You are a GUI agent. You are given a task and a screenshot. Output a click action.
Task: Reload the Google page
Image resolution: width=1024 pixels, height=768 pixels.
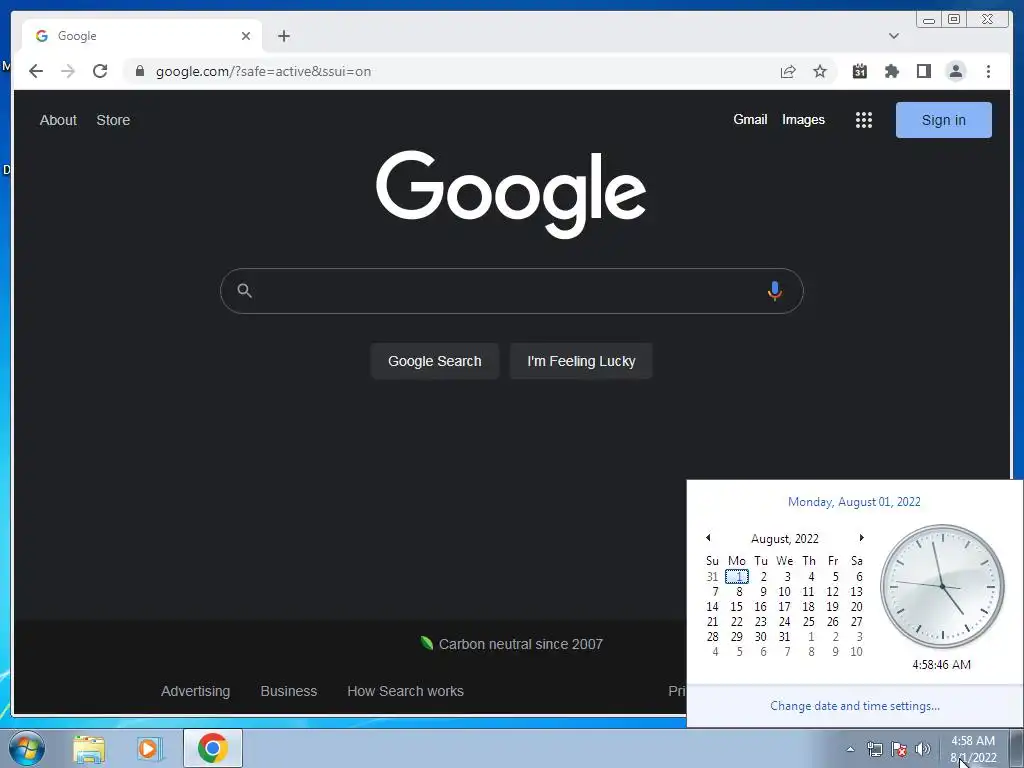click(100, 71)
